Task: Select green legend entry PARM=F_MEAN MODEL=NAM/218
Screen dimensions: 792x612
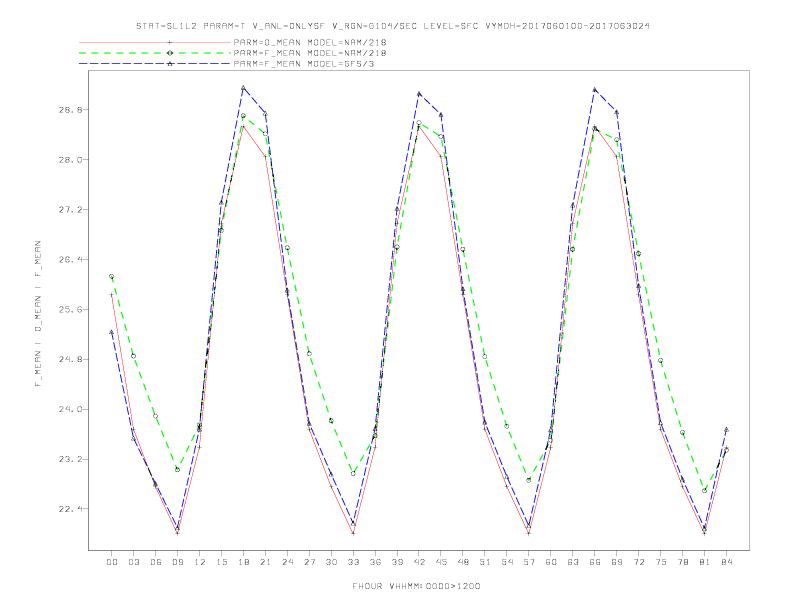Action: pyautogui.click(x=310, y=53)
